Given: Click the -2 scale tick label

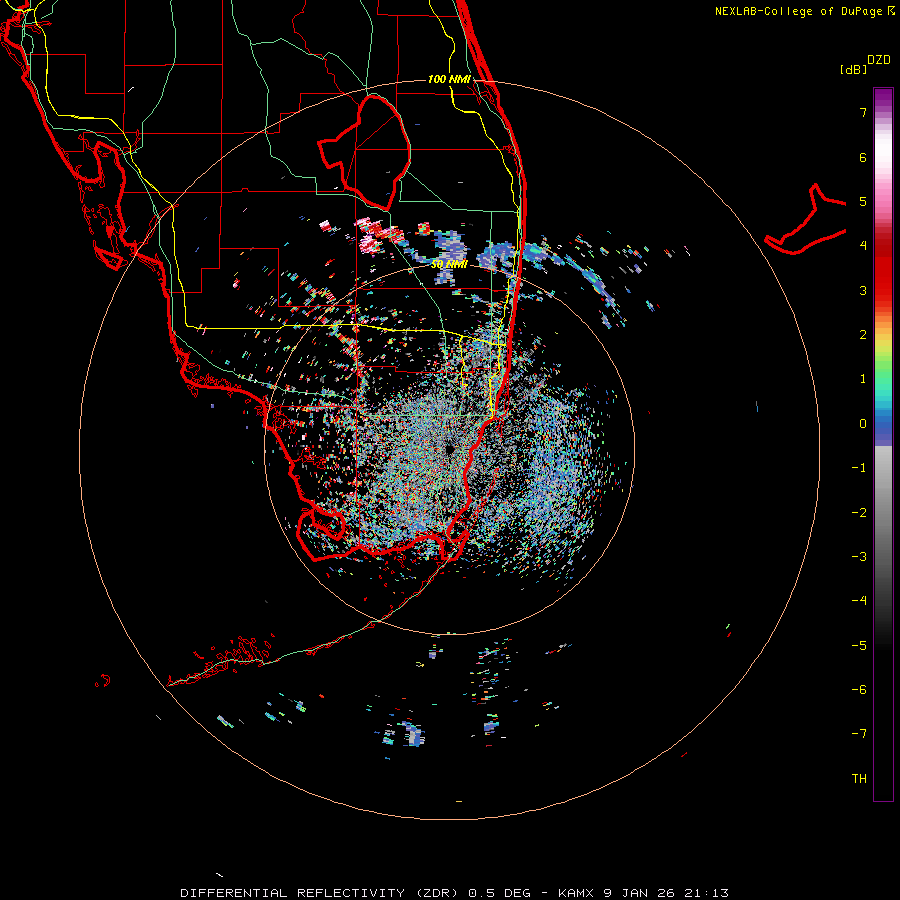Looking at the screenshot, I should tap(859, 513).
